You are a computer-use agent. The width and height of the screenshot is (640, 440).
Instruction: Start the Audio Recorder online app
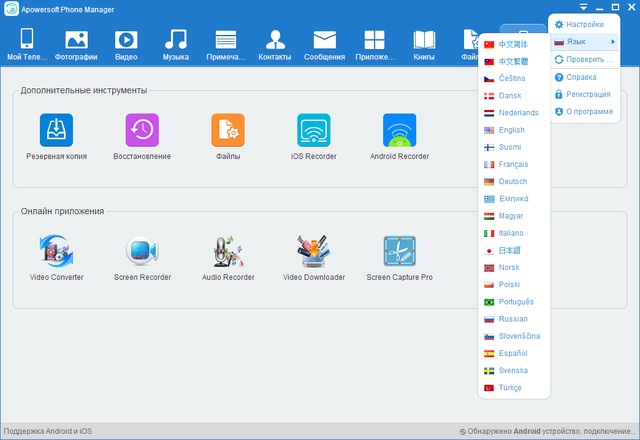point(228,251)
